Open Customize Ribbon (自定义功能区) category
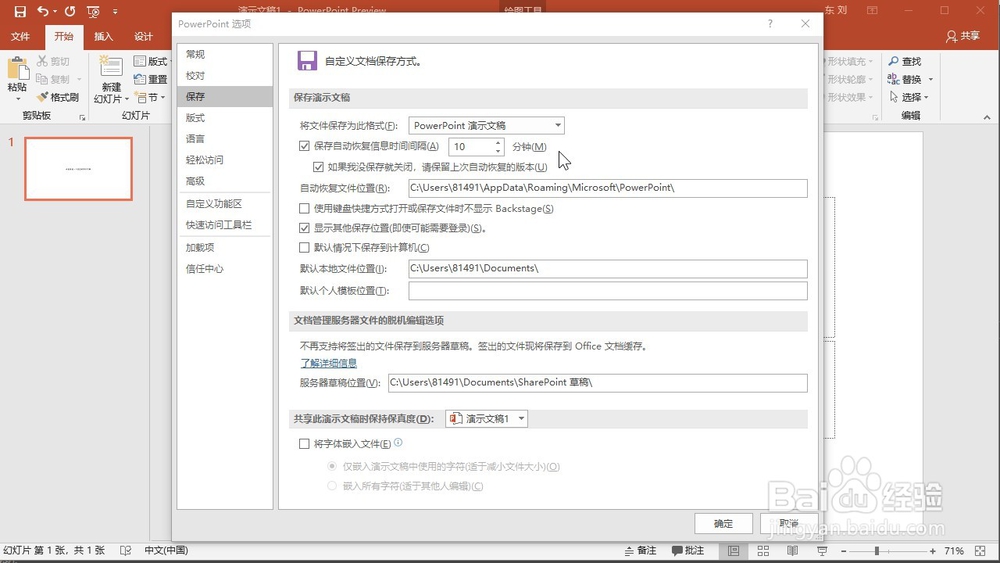Screen dimensions: 1000x563 pos(224,203)
